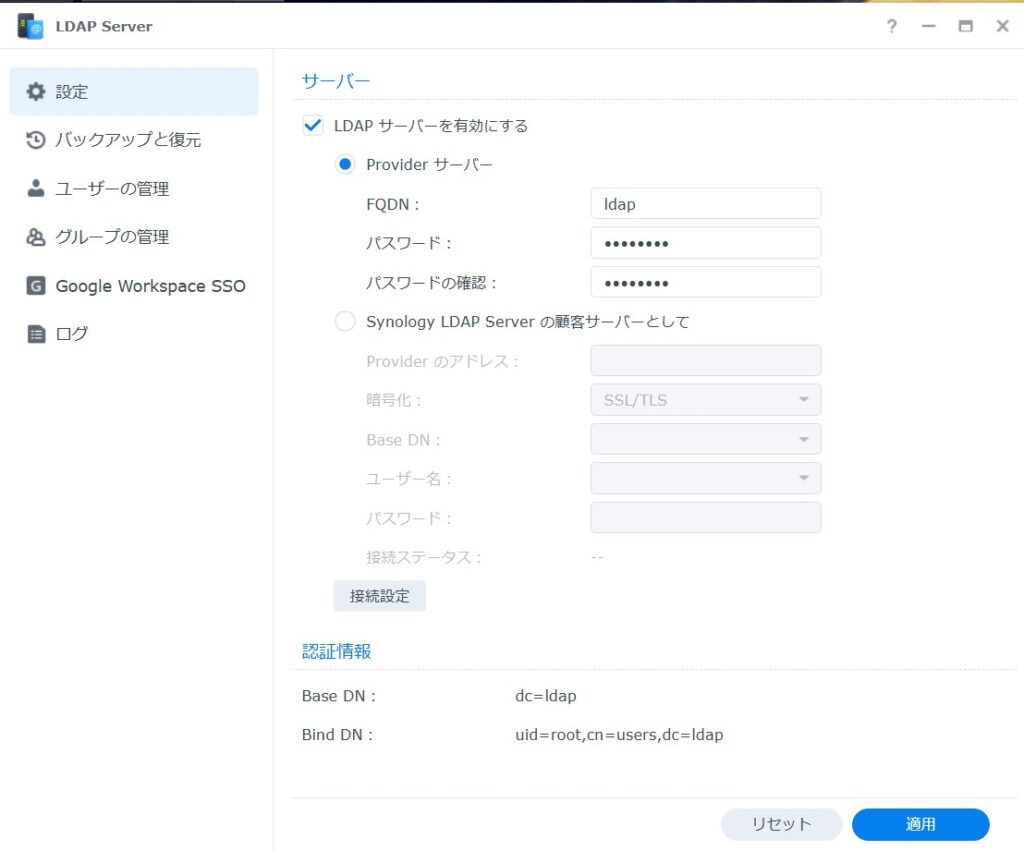Click the log list icon

(36, 334)
